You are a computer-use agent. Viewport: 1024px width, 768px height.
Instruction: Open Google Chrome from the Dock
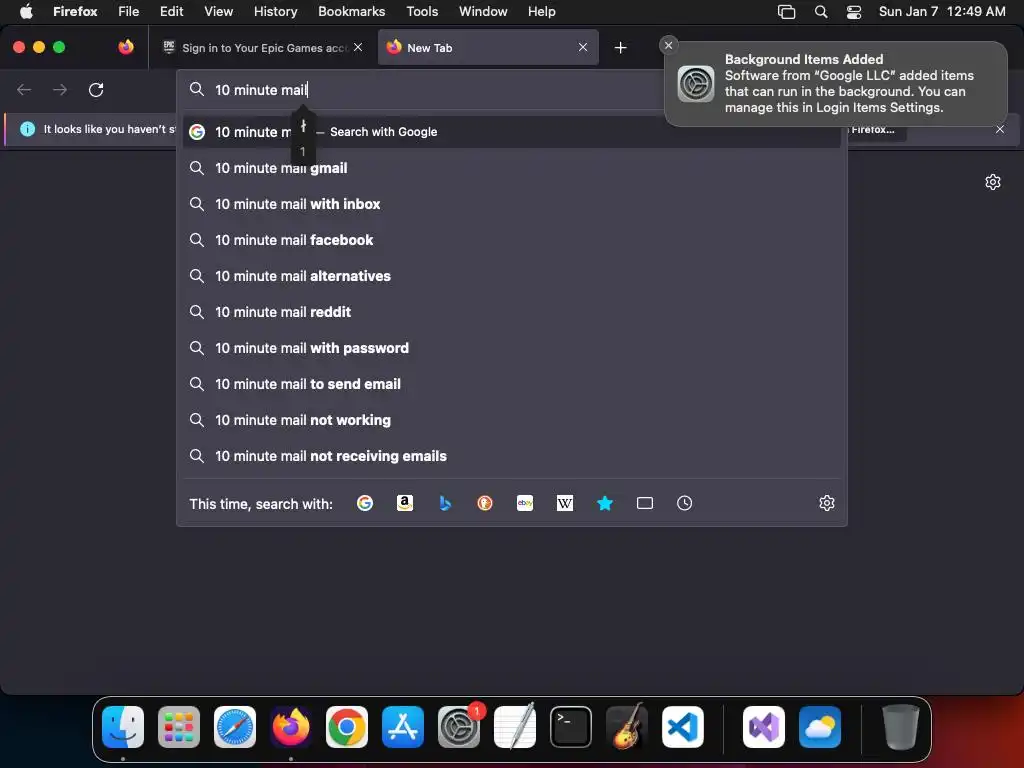pyautogui.click(x=347, y=727)
